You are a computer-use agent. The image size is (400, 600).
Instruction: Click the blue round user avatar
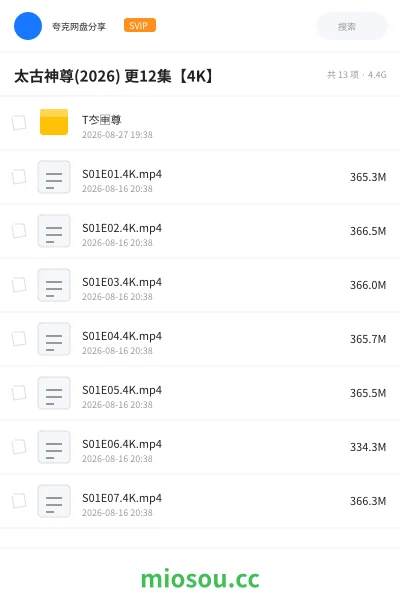coord(28,26)
